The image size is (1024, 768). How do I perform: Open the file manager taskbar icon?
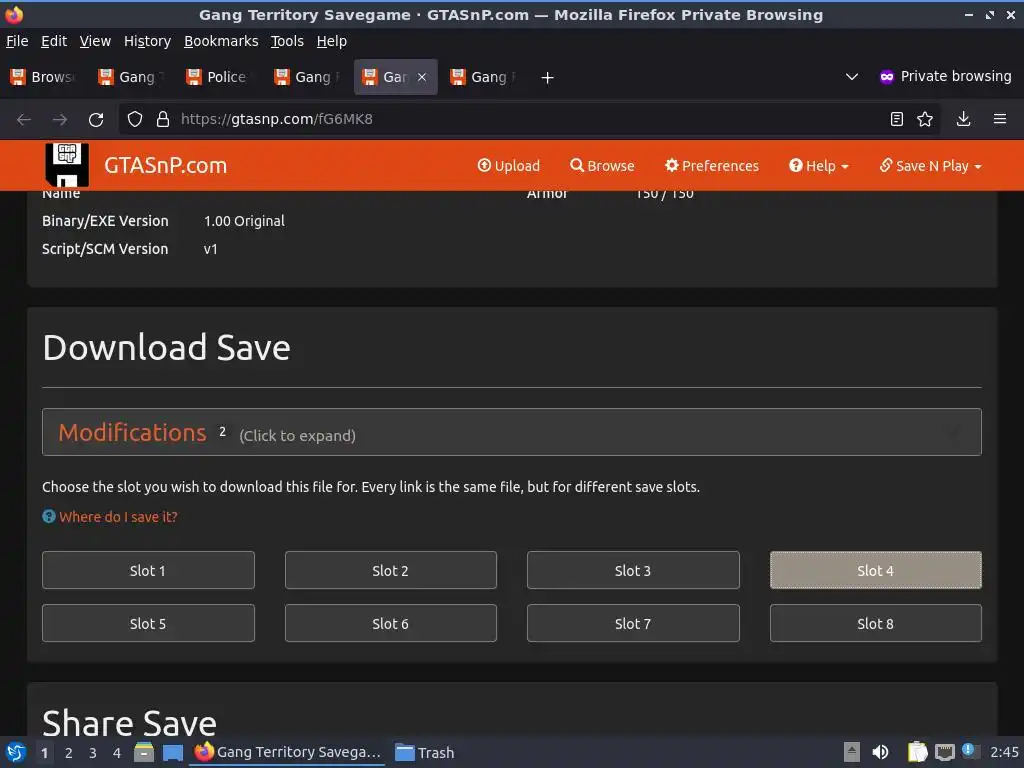click(x=144, y=752)
